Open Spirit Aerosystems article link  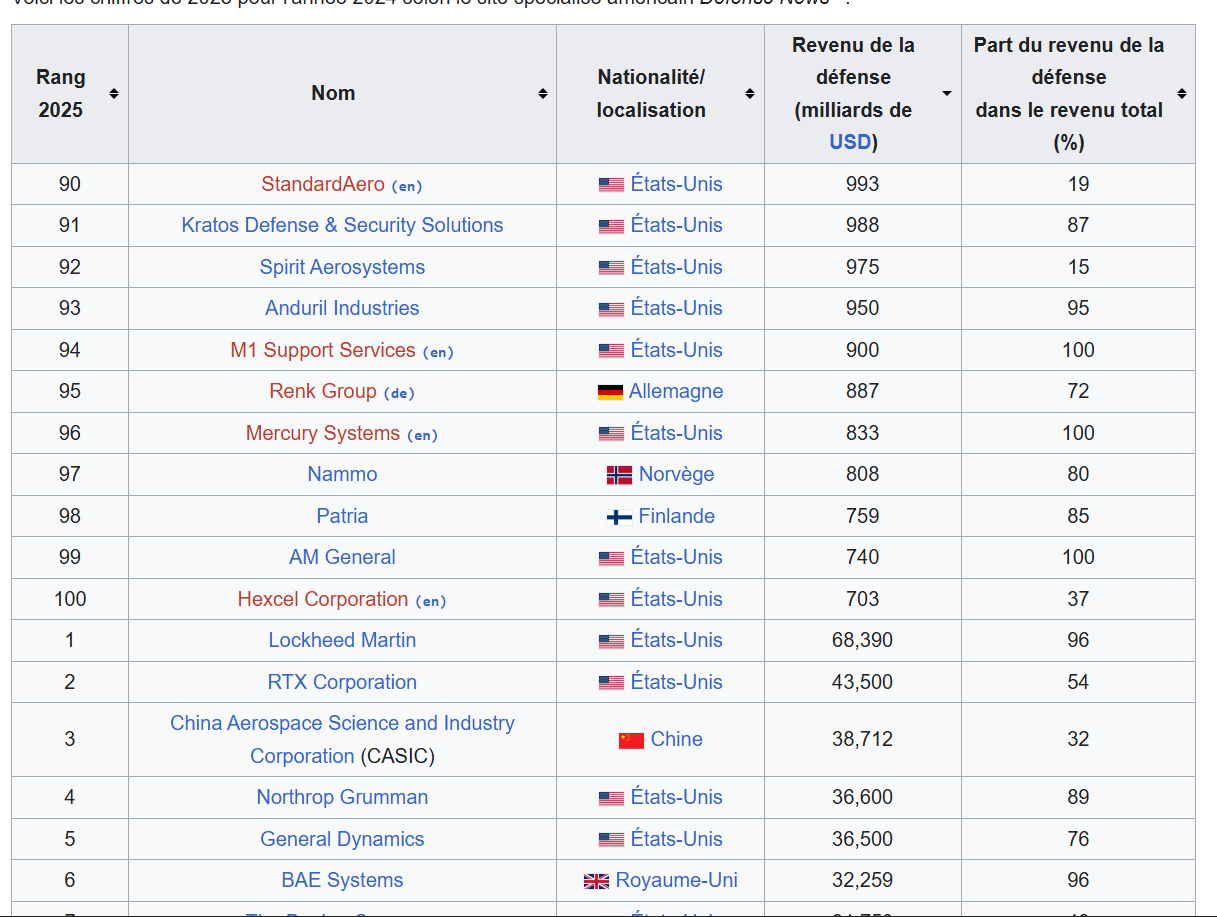pyautogui.click(x=342, y=267)
